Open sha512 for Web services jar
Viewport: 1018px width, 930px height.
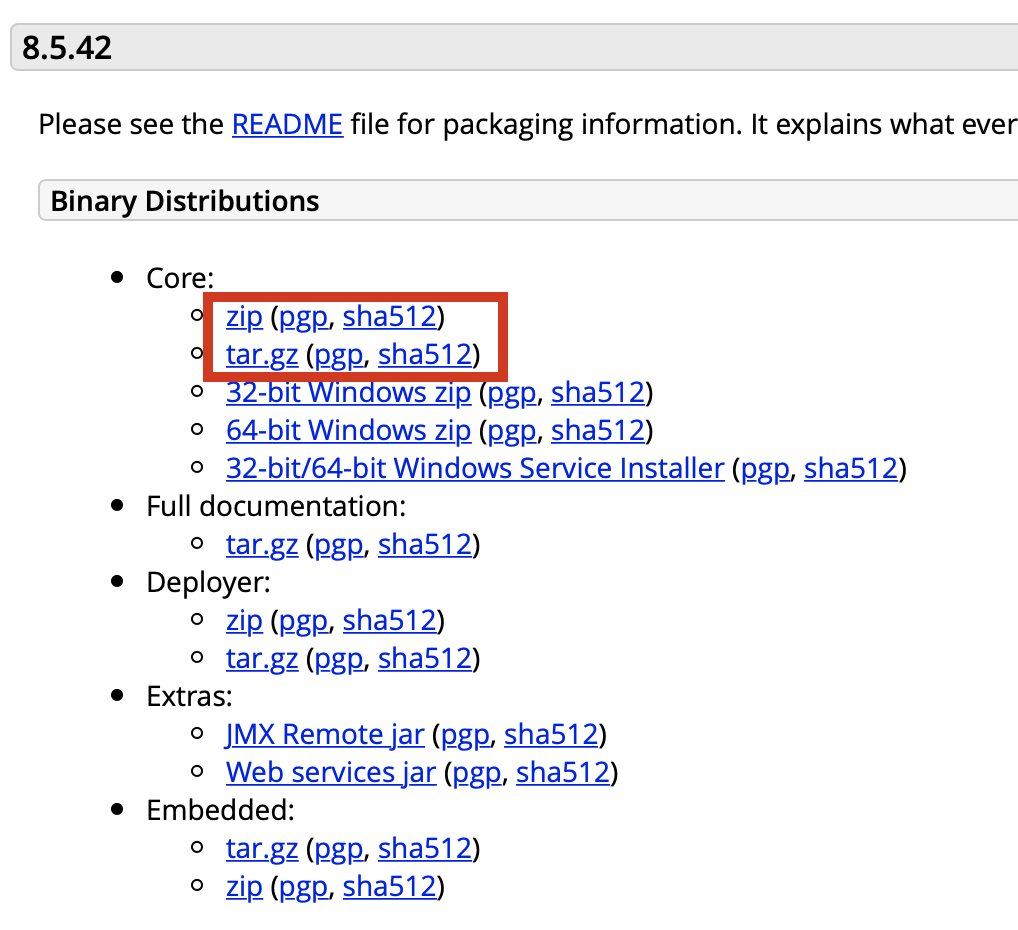[x=563, y=773]
